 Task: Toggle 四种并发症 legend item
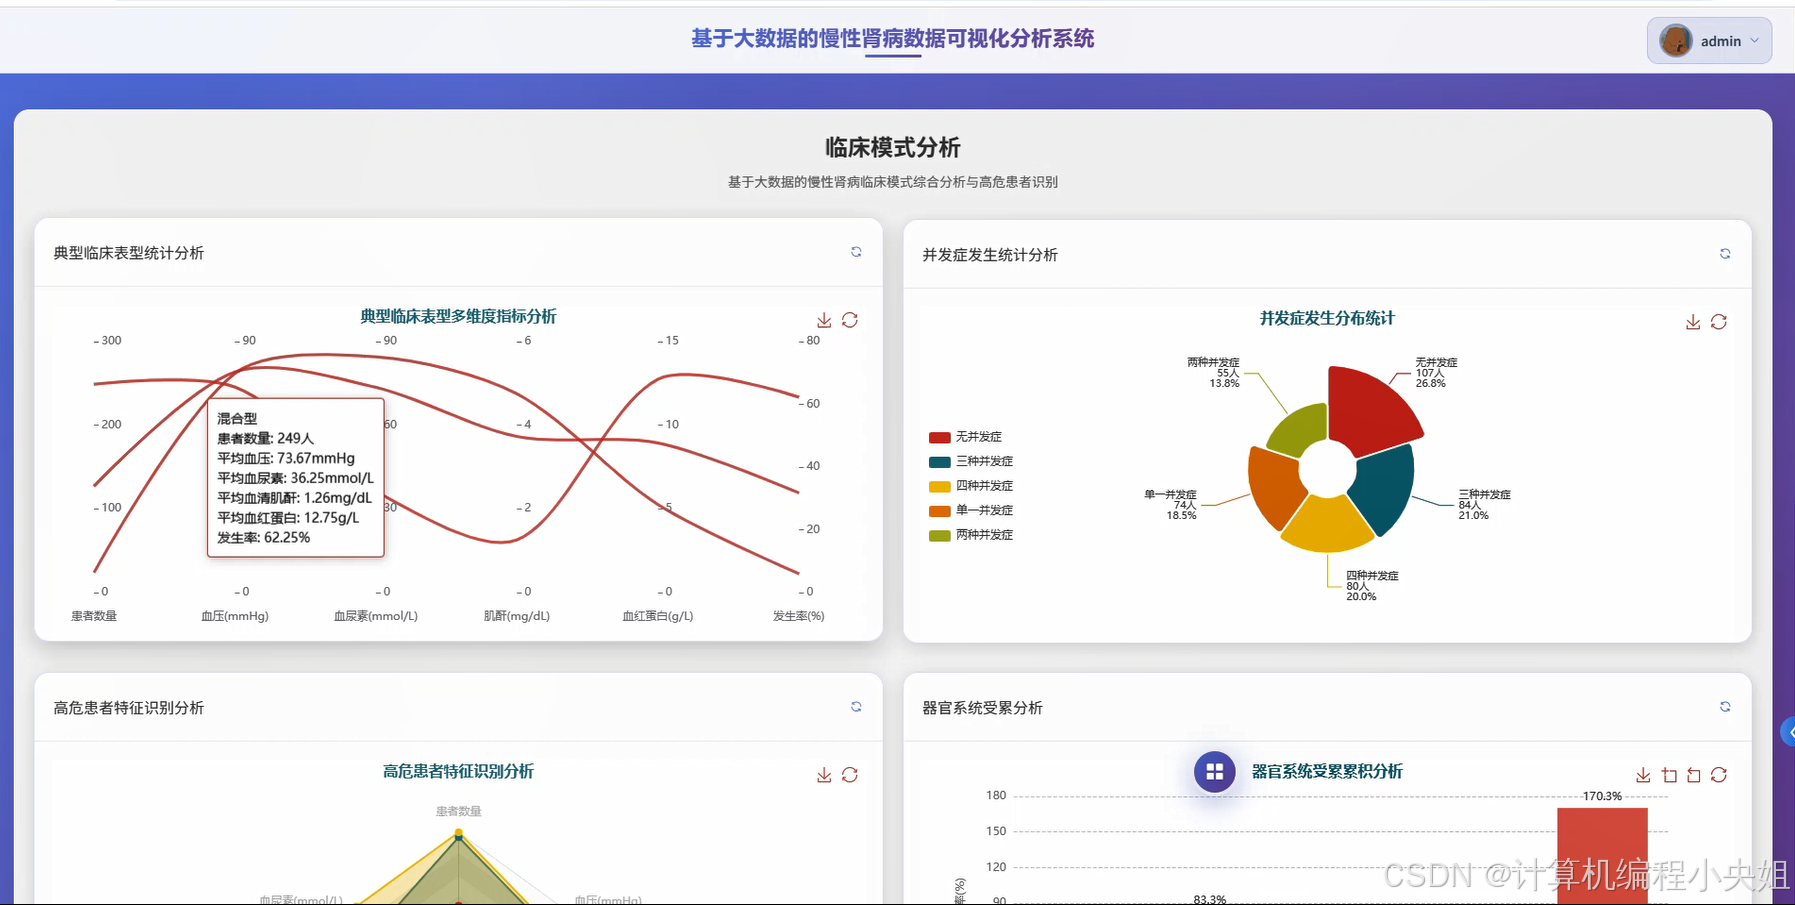(x=971, y=486)
